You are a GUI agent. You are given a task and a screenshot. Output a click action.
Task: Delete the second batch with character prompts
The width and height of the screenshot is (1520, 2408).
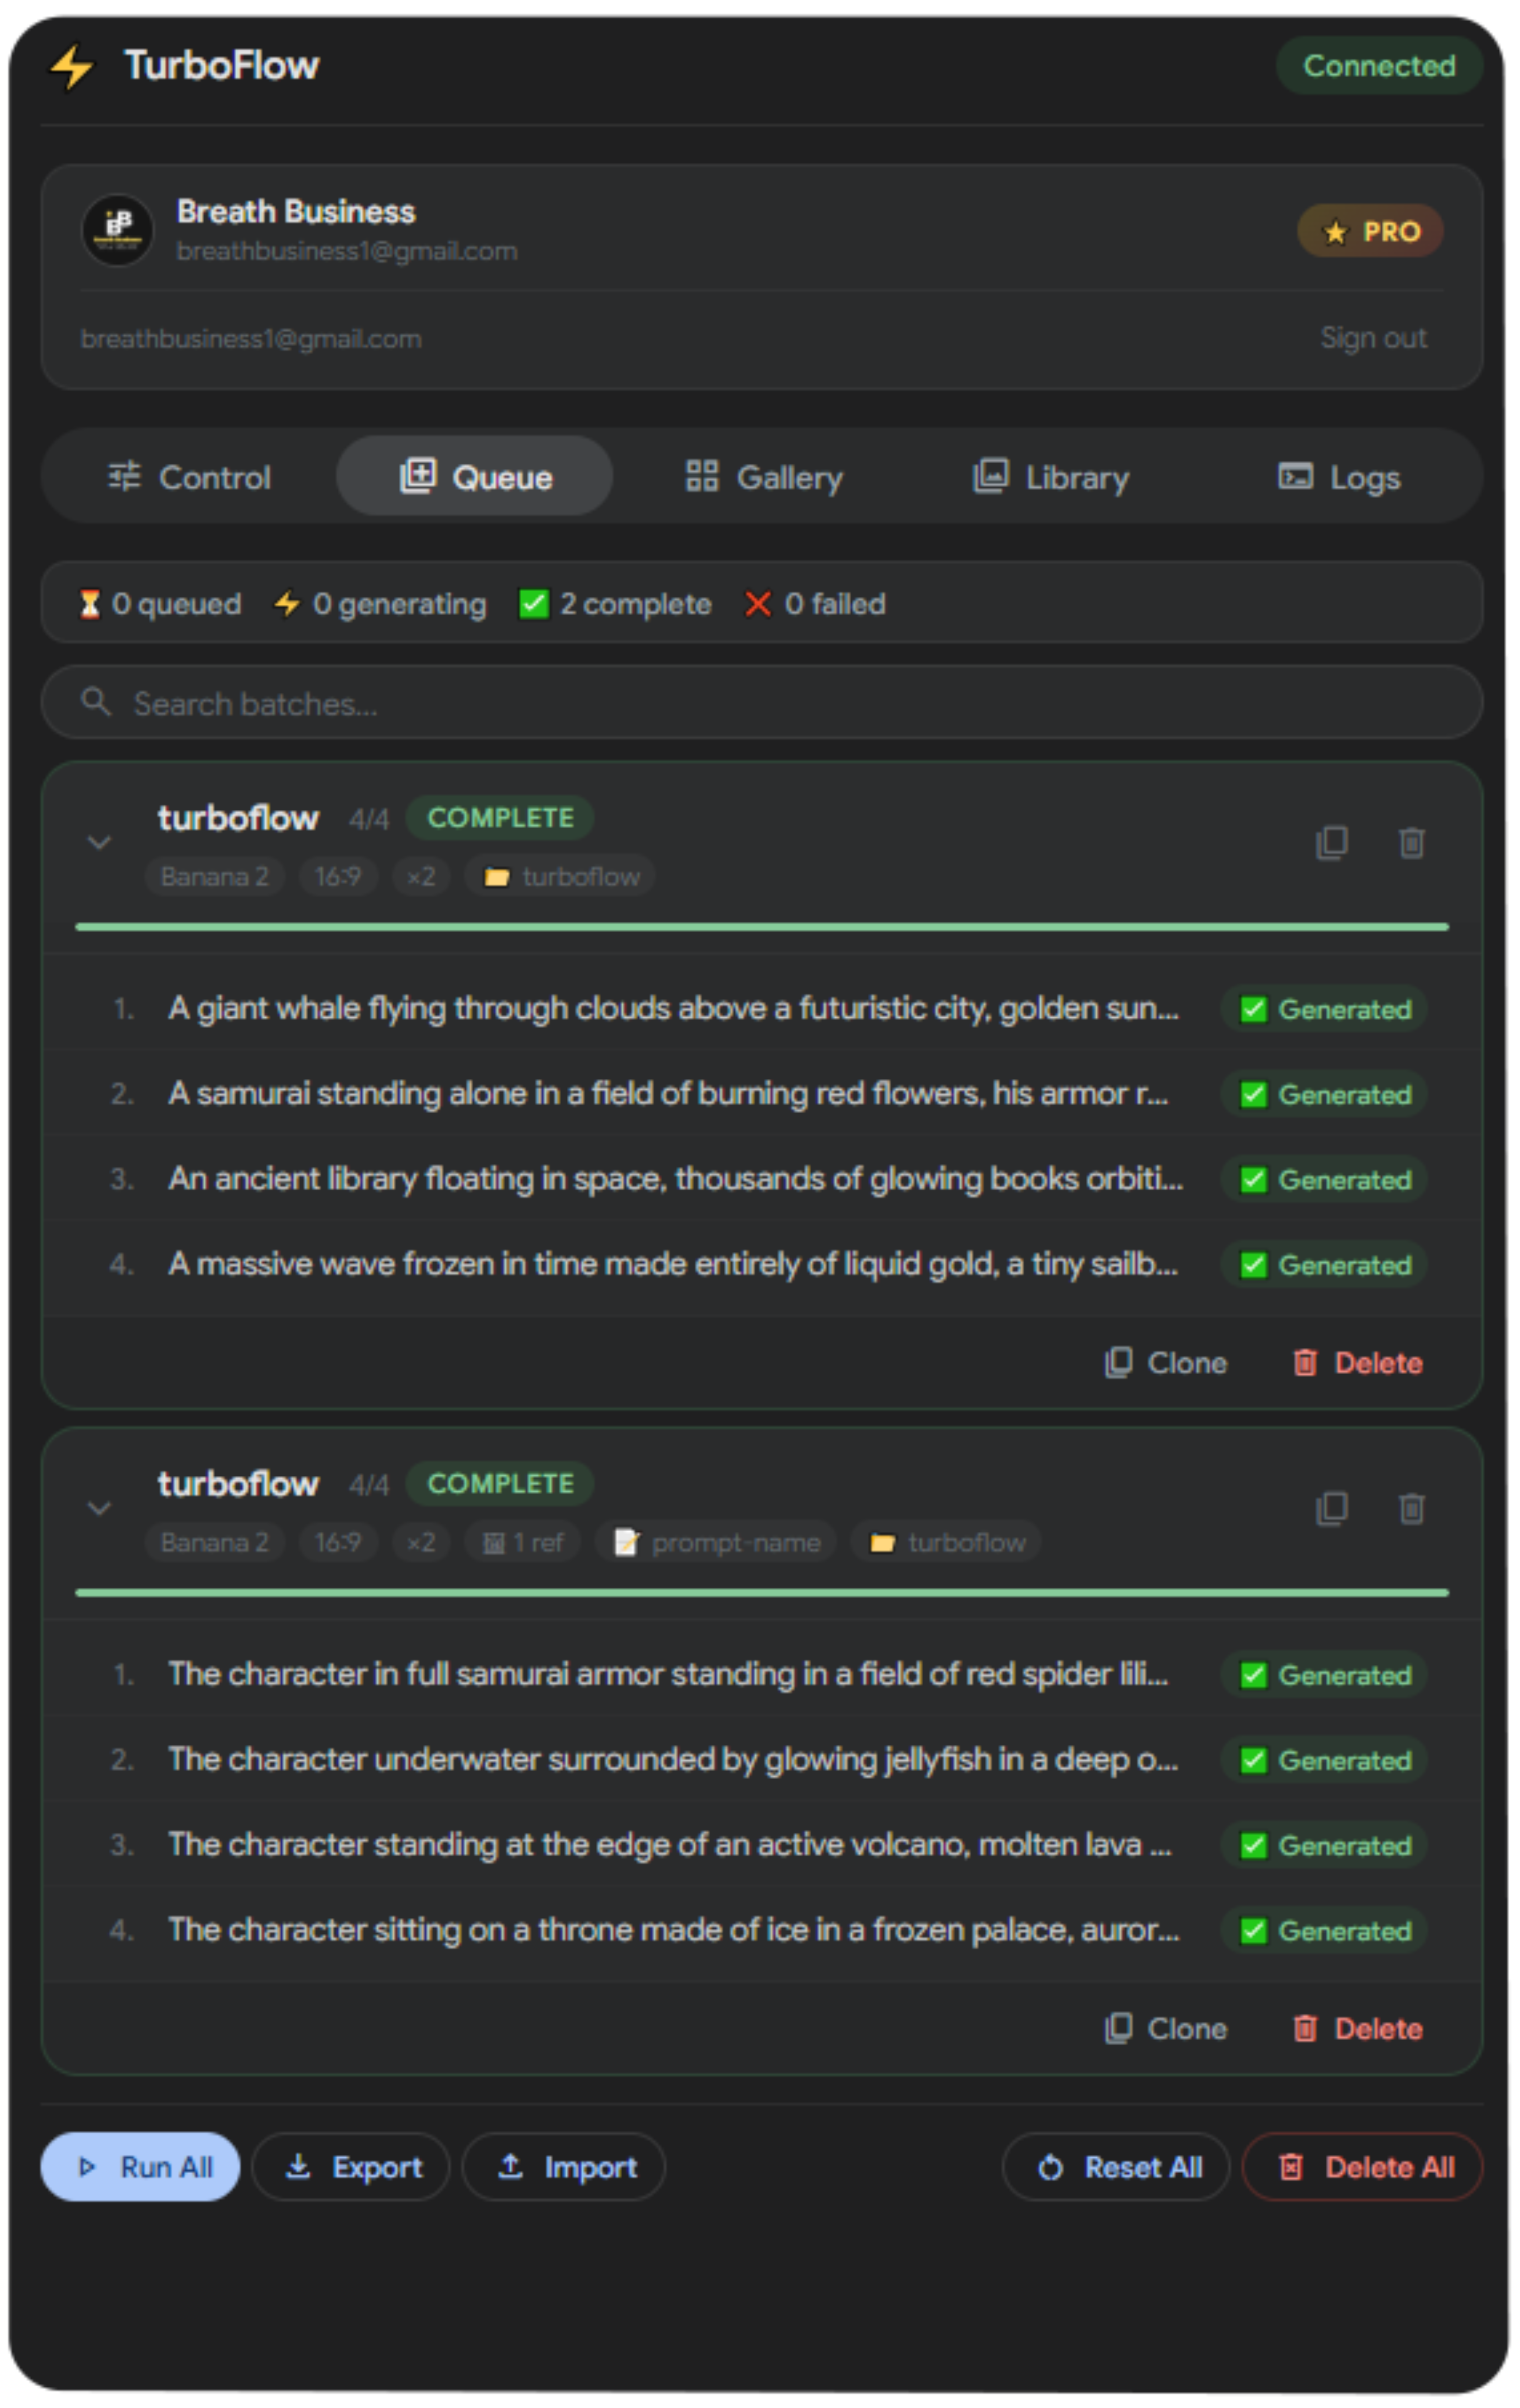[x=1357, y=2029]
